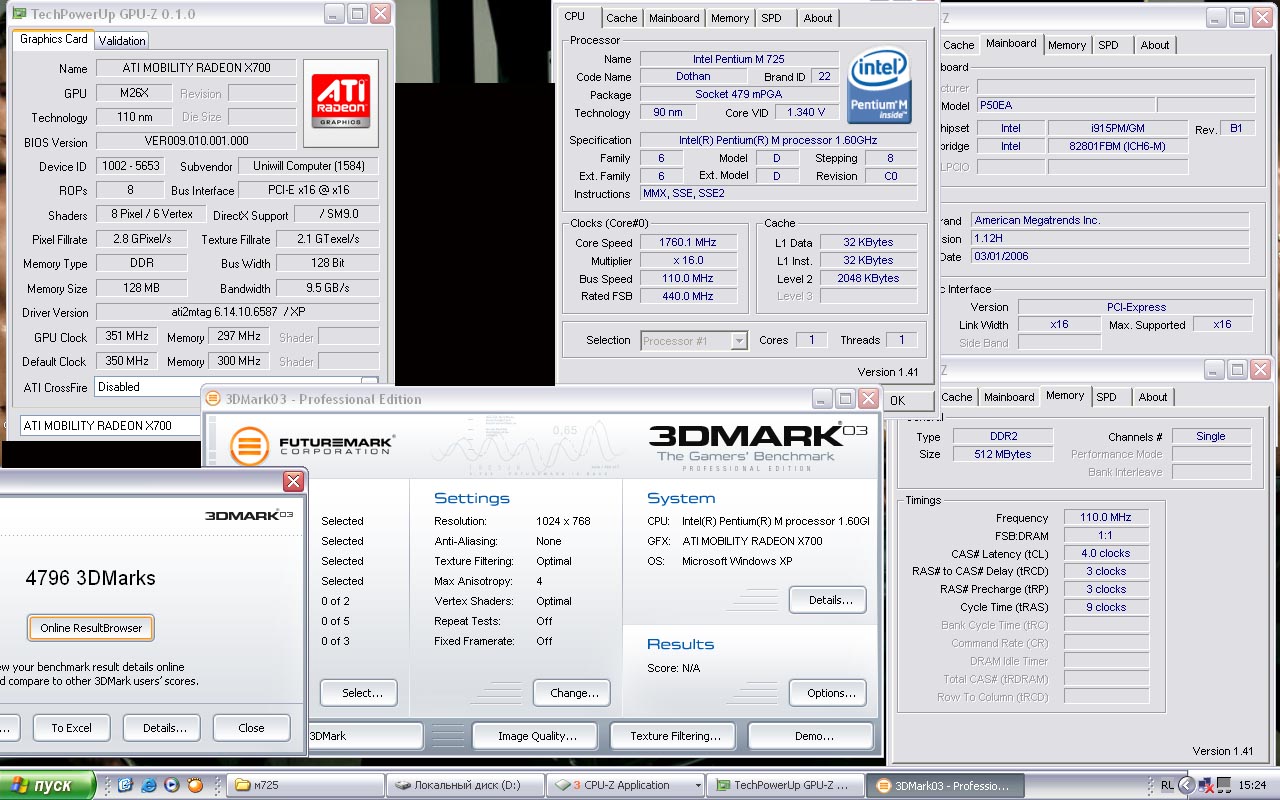Click the Resolution value 1024 x 768

click(x=563, y=521)
